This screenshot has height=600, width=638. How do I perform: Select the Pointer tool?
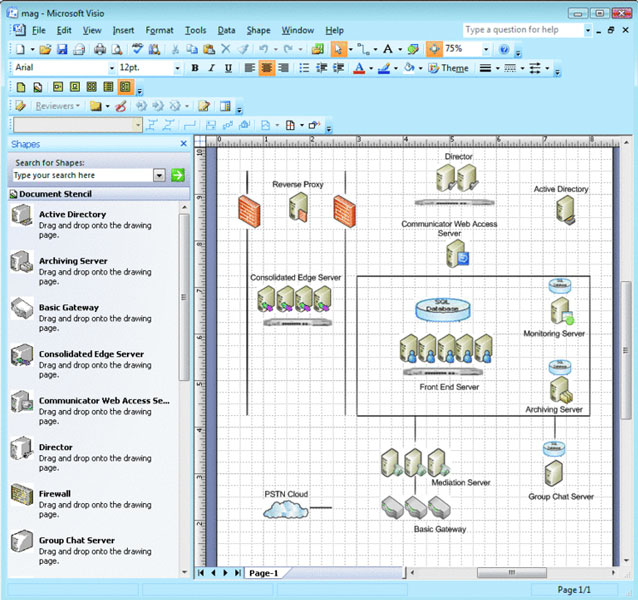pos(338,49)
